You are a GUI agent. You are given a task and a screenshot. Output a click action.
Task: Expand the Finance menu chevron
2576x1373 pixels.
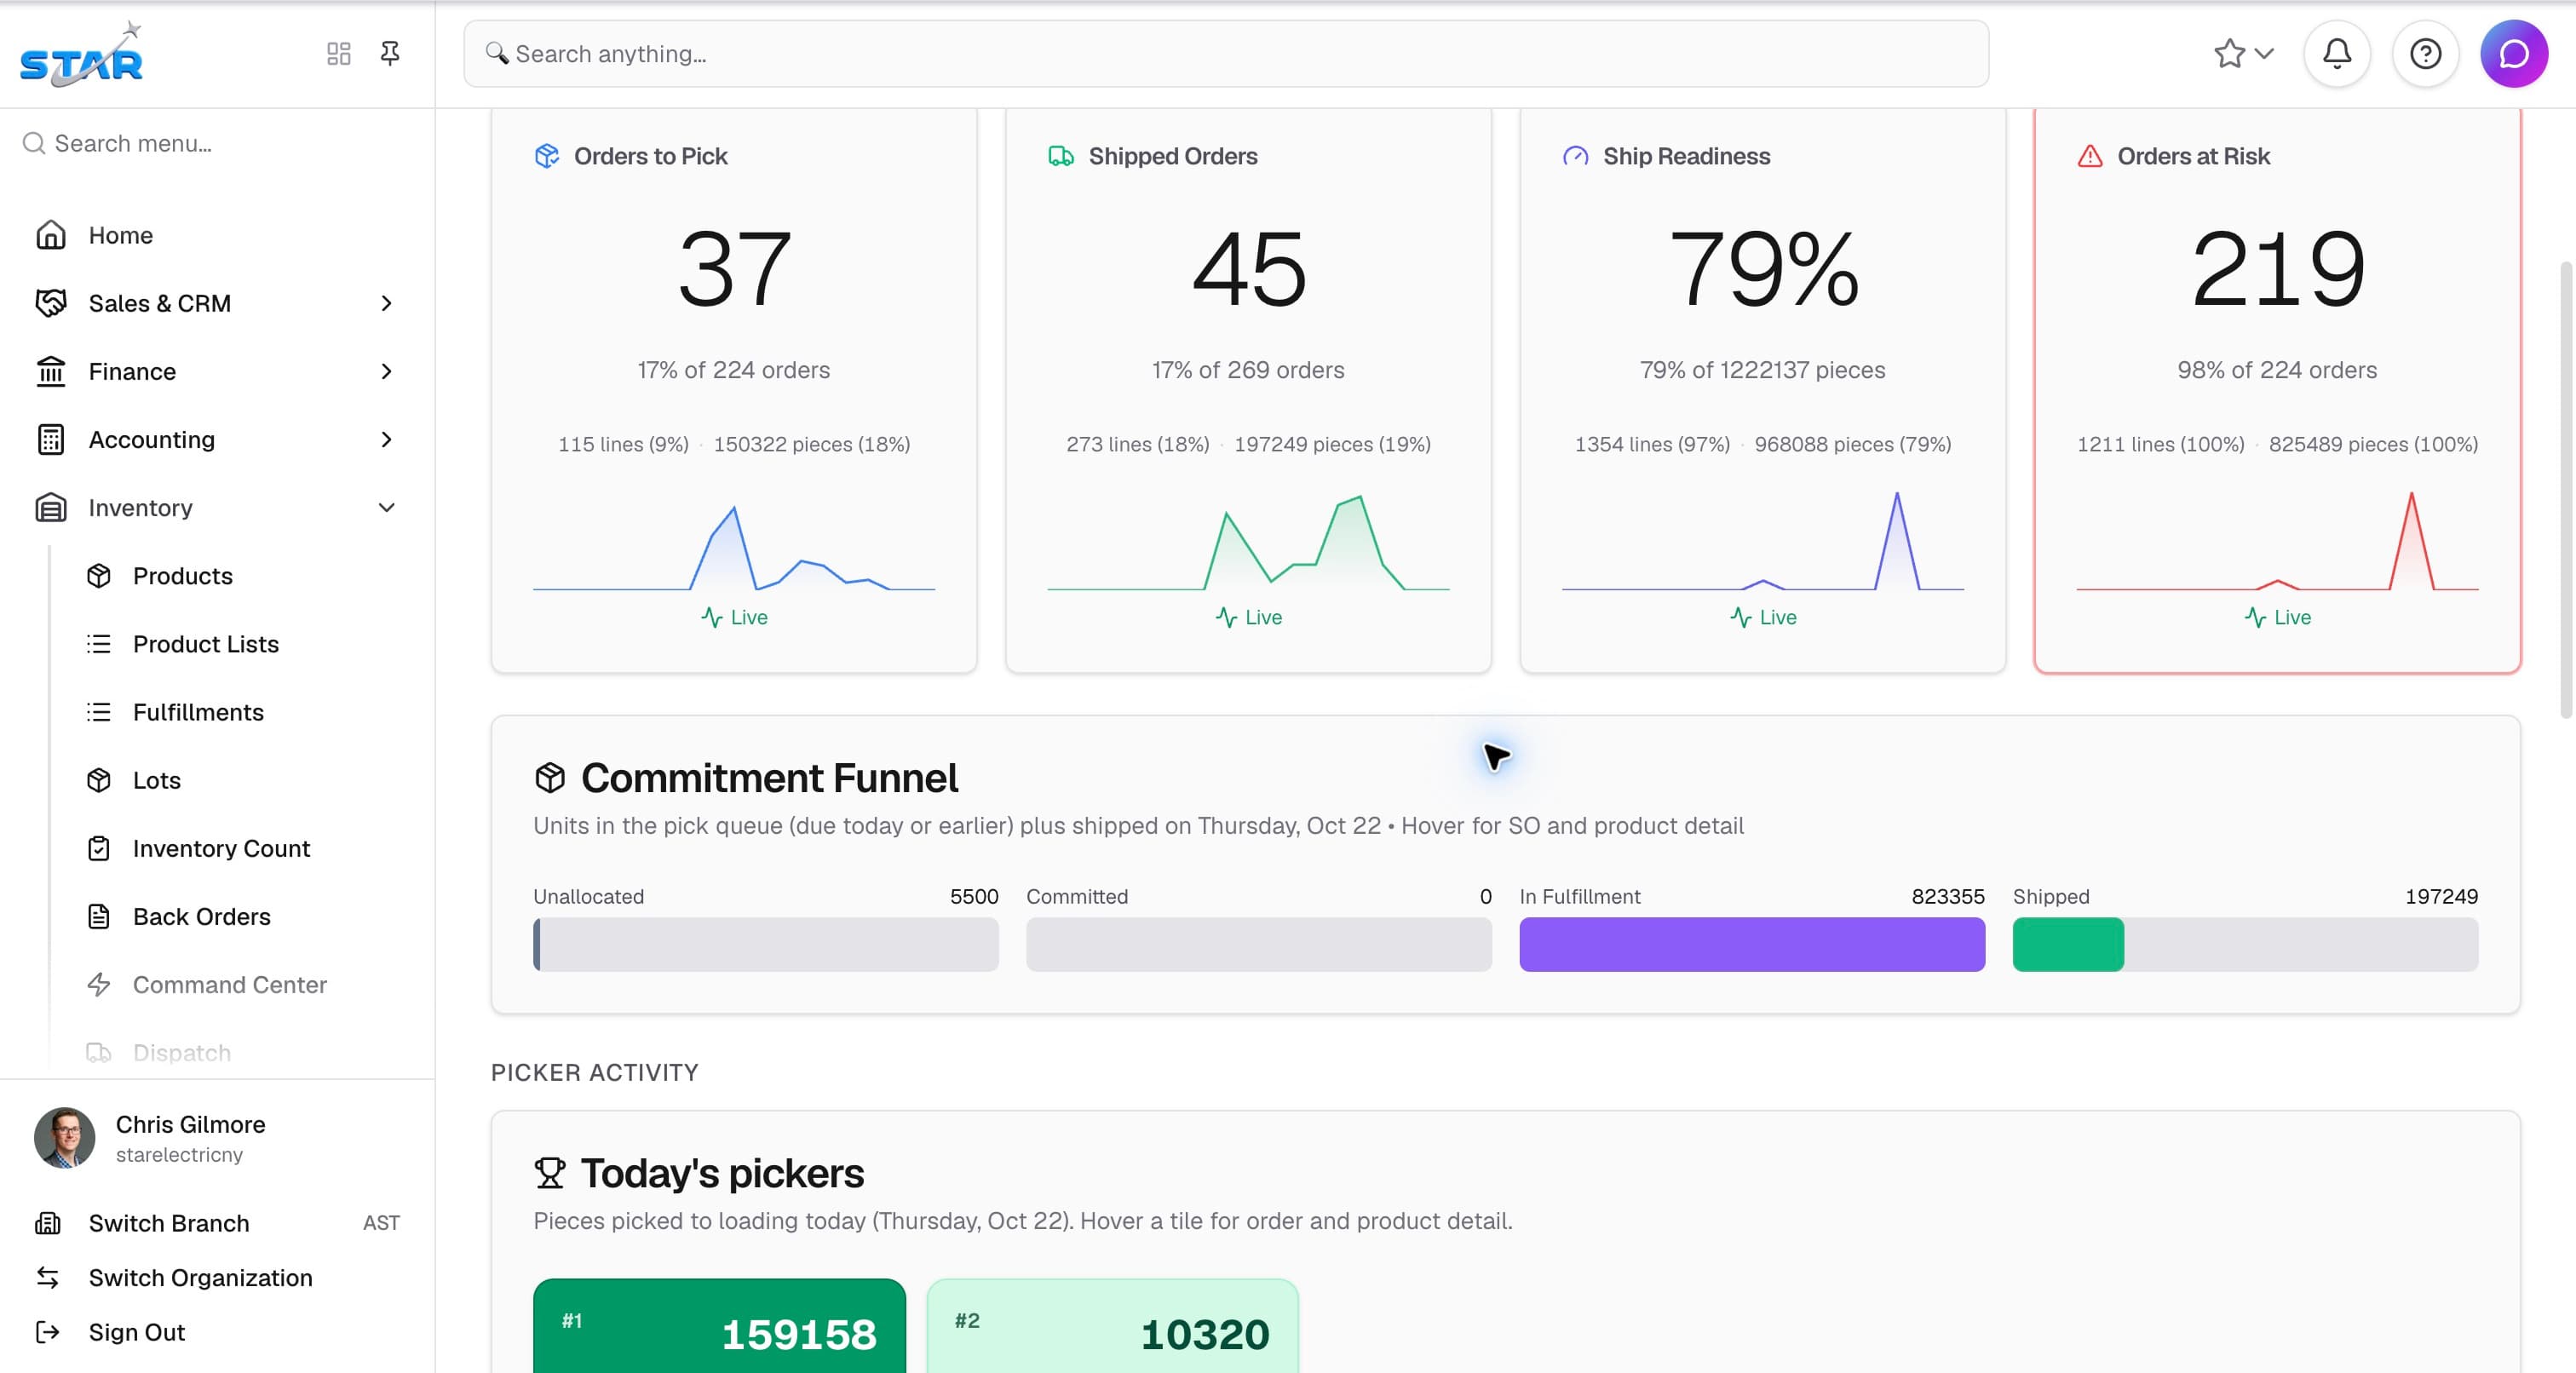(387, 372)
